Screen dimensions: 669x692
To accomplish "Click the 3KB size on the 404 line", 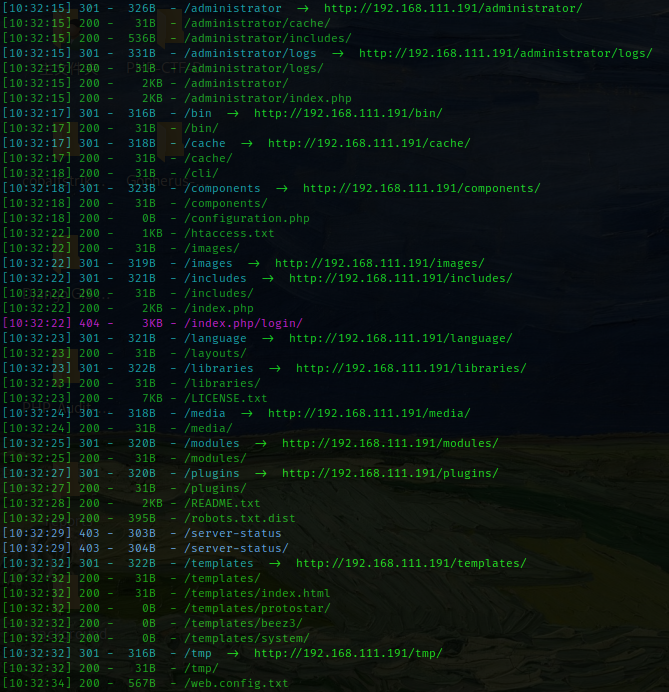I will click(x=152, y=323).
